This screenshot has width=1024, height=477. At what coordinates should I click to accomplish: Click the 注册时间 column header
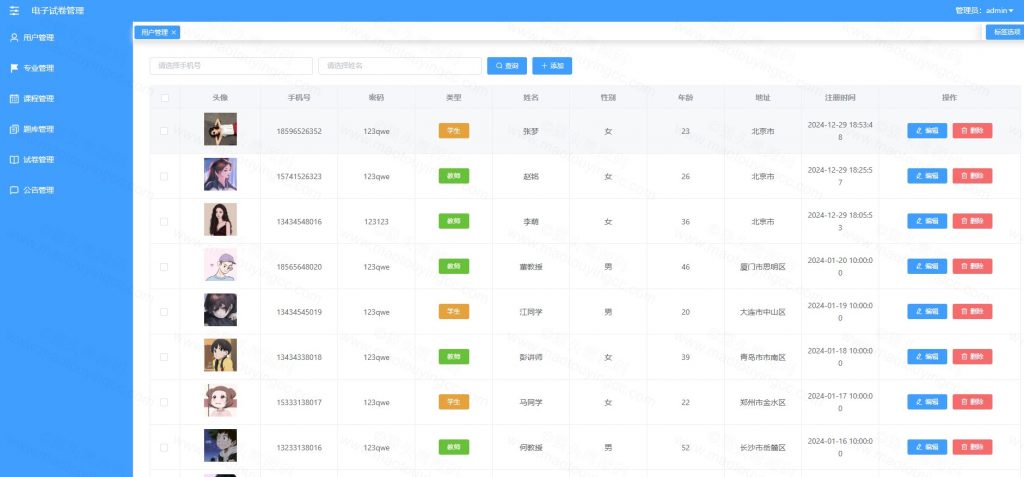tap(840, 98)
